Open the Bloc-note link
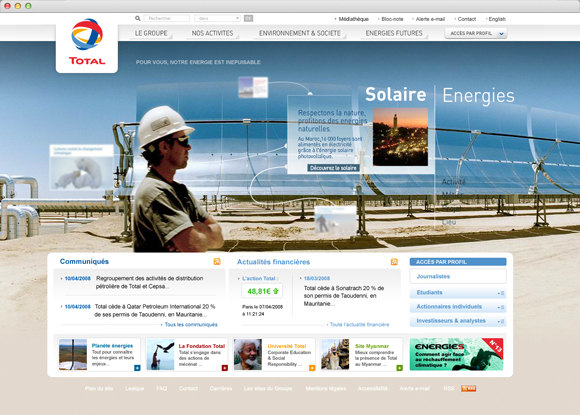 (x=392, y=19)
